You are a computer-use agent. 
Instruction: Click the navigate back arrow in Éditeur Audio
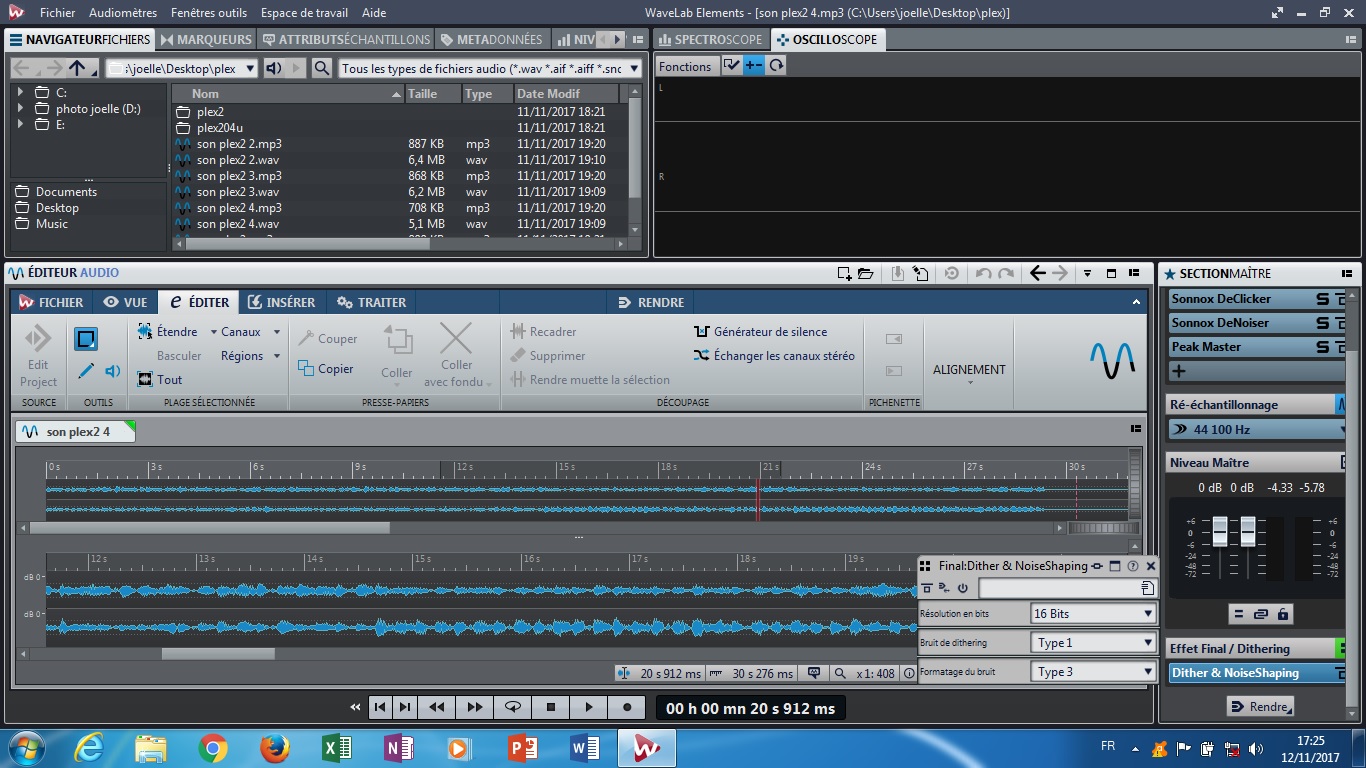pyautogui.click(x=1037, y=273)
